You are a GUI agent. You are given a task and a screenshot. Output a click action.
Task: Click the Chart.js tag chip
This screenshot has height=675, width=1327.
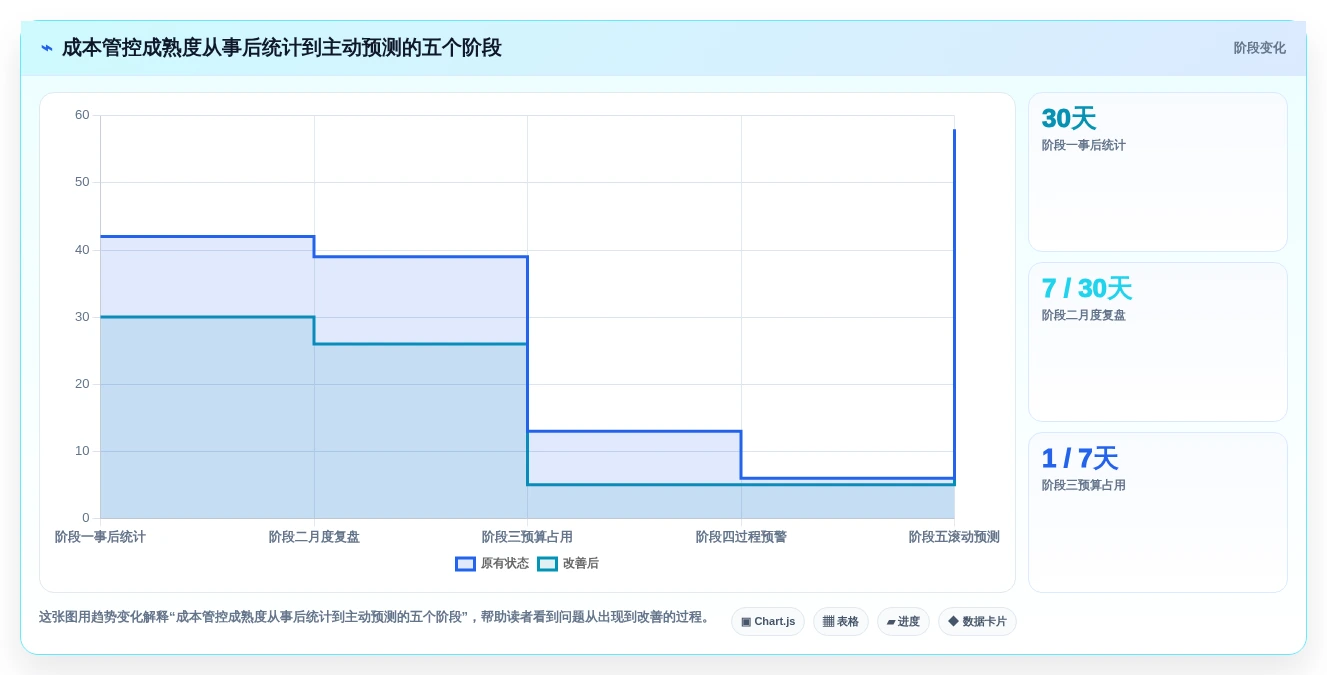click(768, 621)
